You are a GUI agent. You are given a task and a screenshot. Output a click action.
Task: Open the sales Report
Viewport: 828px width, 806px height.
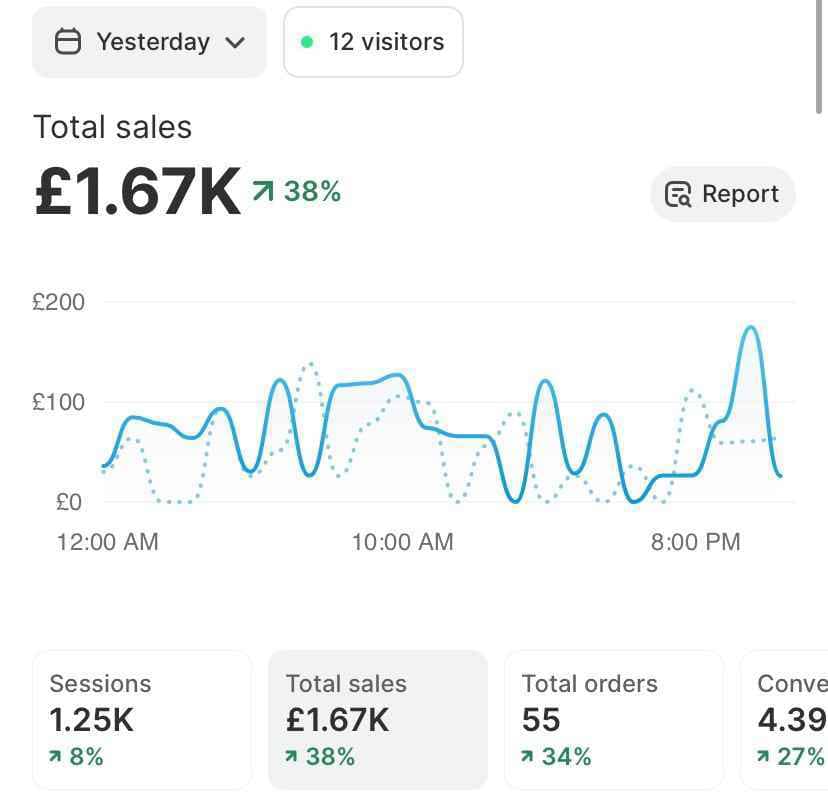tap(723, 194)
